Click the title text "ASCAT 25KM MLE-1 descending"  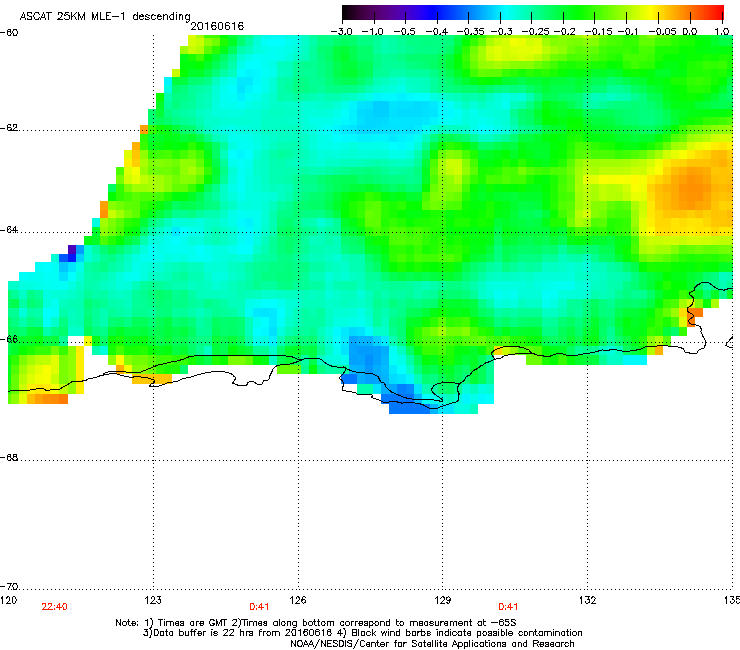tap(105, 16)
